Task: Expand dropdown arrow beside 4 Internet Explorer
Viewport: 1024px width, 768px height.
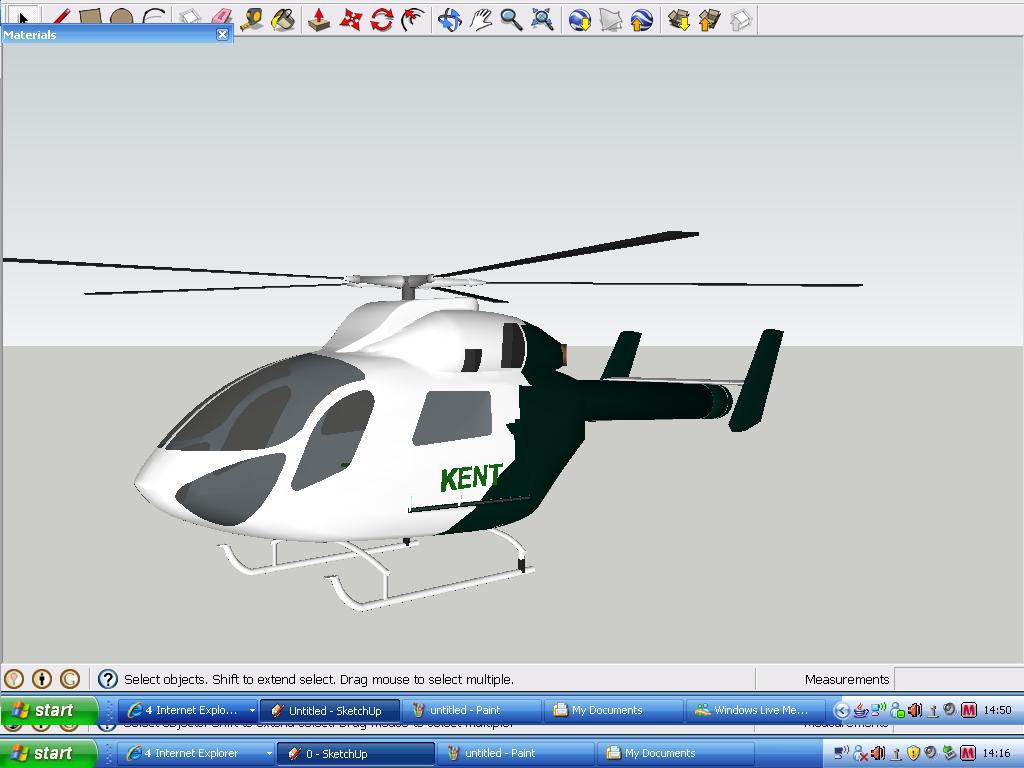Action: [268, 753]
